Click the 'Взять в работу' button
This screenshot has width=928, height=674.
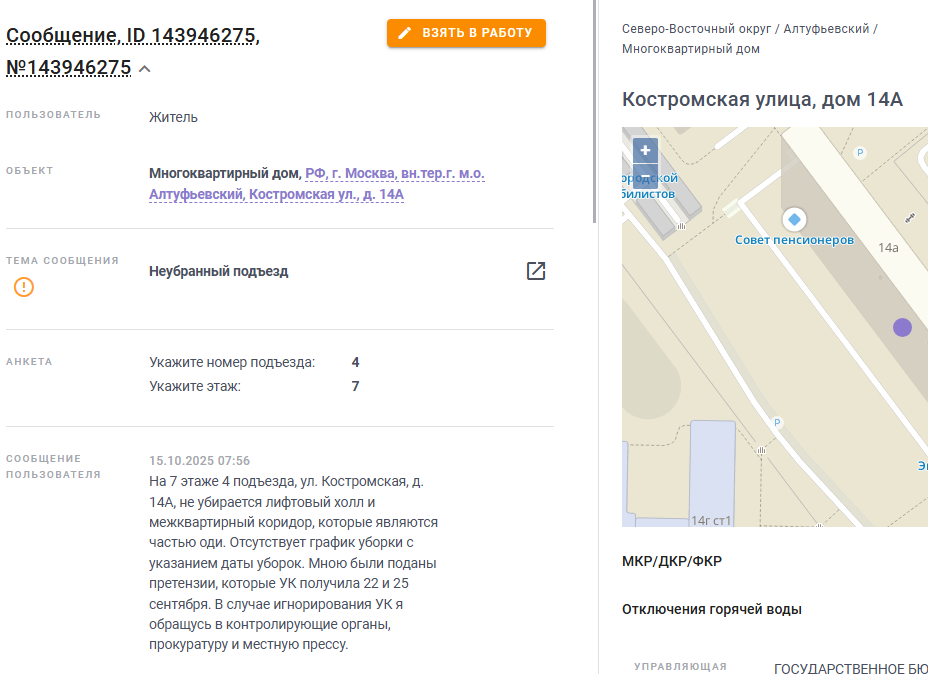pos(466,33)
